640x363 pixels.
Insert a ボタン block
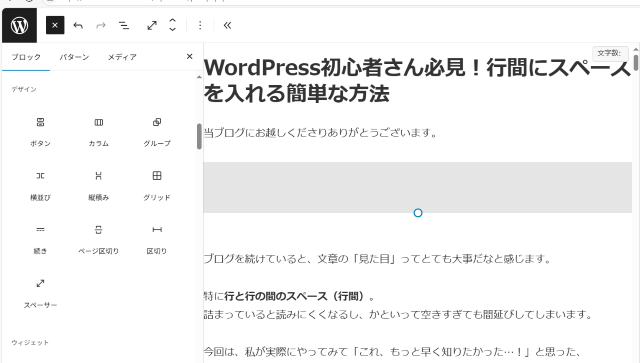tap(40, 132)
